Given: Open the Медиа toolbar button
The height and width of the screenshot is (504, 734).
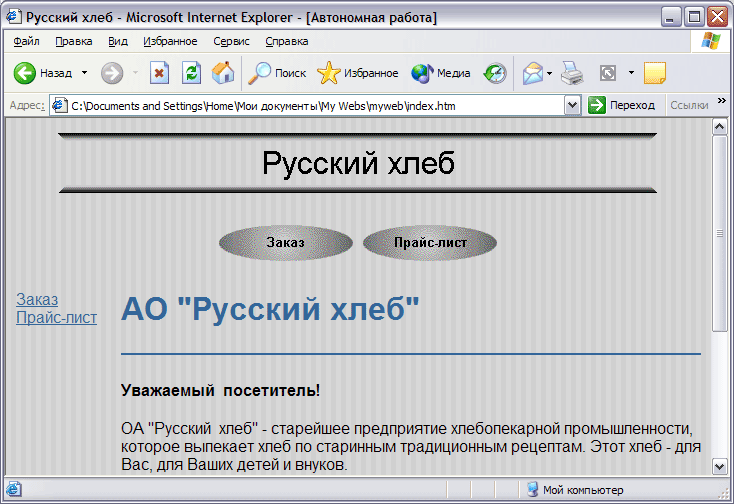Looking at the screenshot, I should coord(440,73).
